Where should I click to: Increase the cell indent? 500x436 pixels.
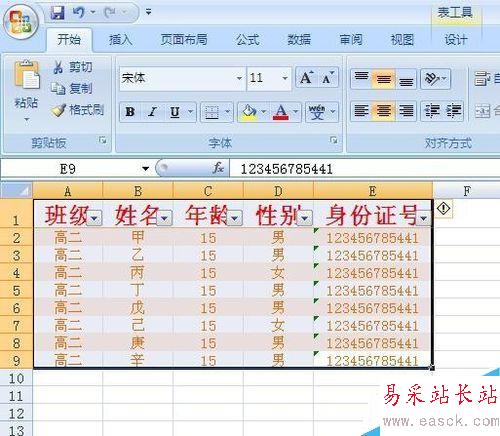tap(453, 111)
